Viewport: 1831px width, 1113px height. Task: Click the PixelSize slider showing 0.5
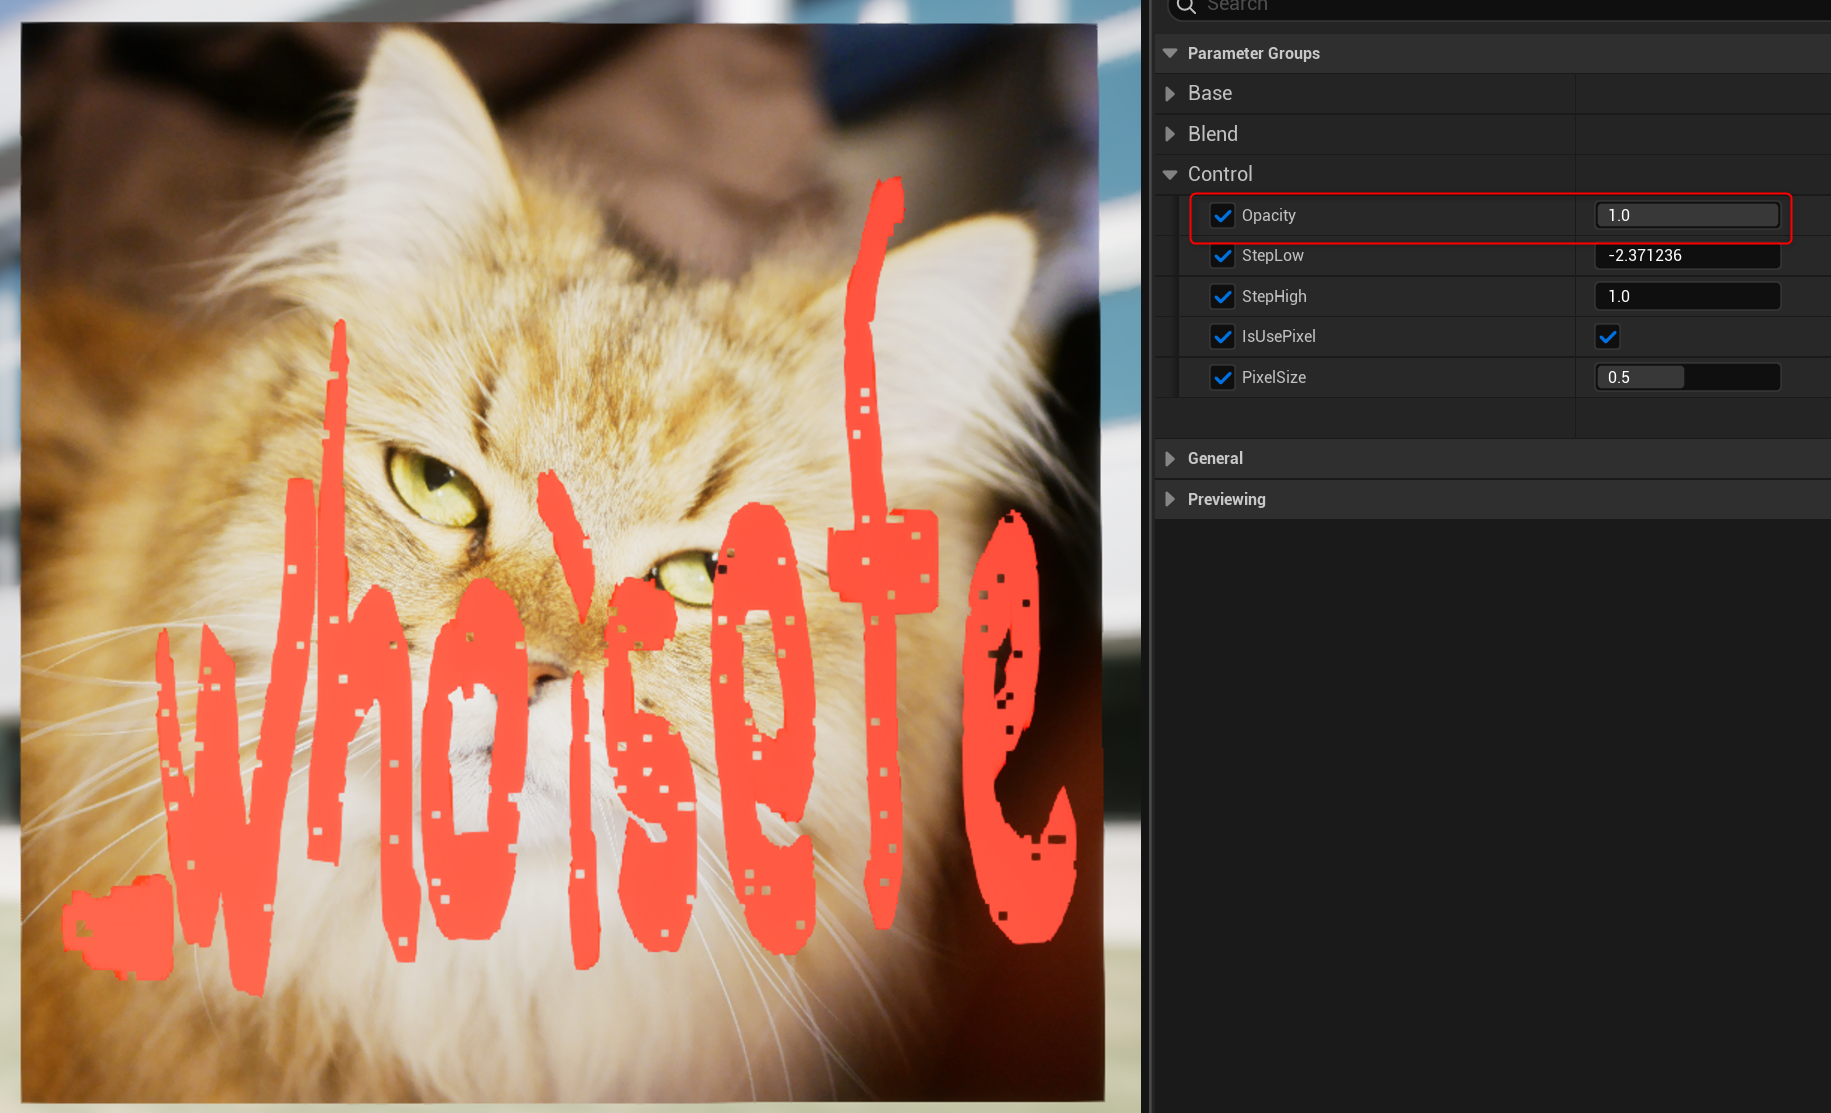coord(1687,377)
